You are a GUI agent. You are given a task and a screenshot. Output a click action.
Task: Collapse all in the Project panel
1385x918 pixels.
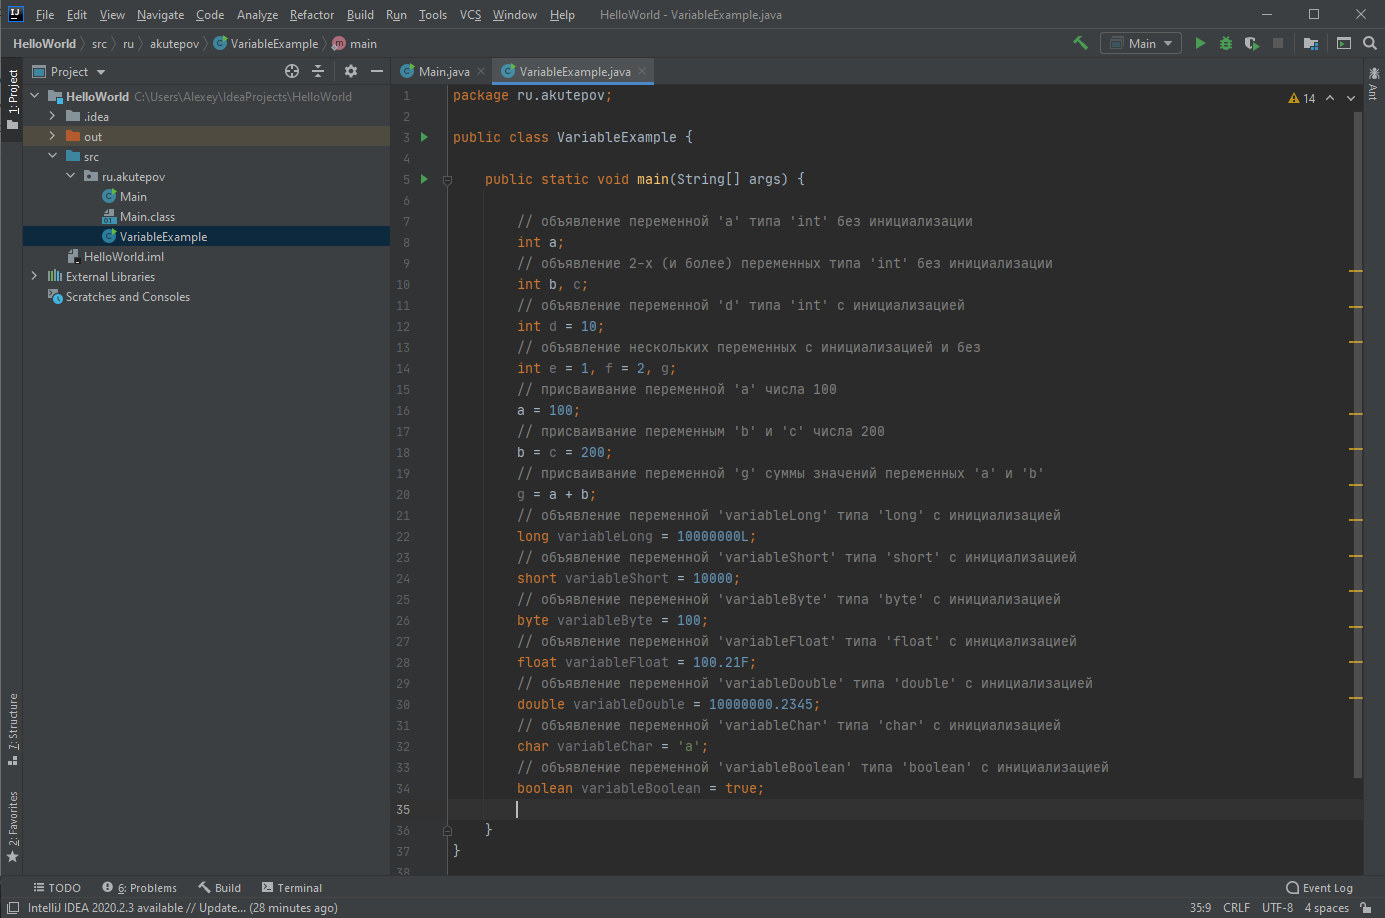click(x=318, y=71)
